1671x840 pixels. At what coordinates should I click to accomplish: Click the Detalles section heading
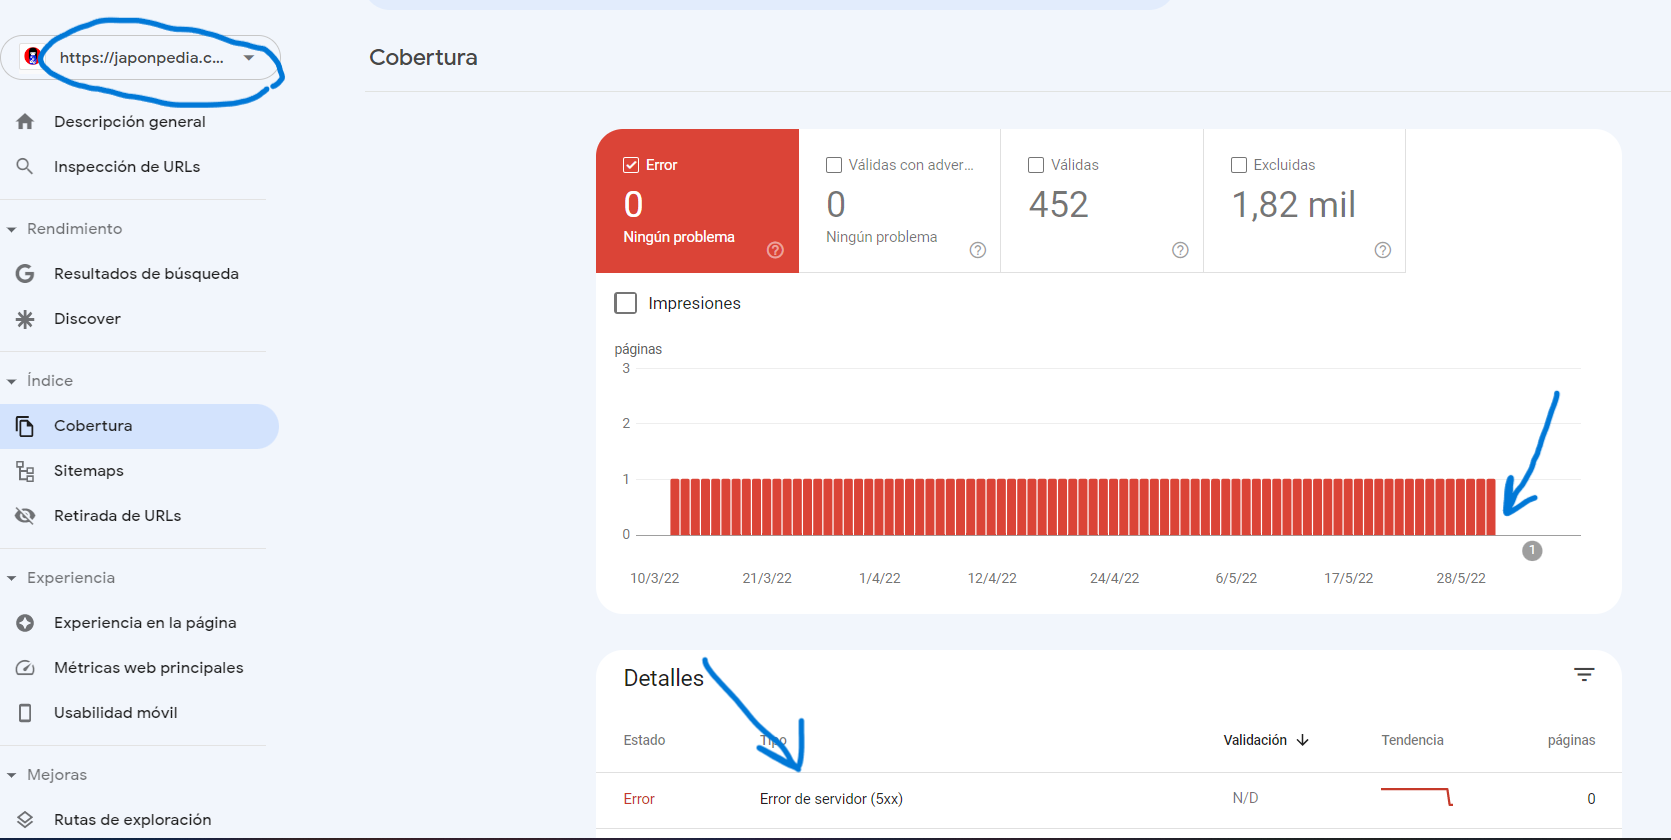pyautogui.click(x=663, y=678)
